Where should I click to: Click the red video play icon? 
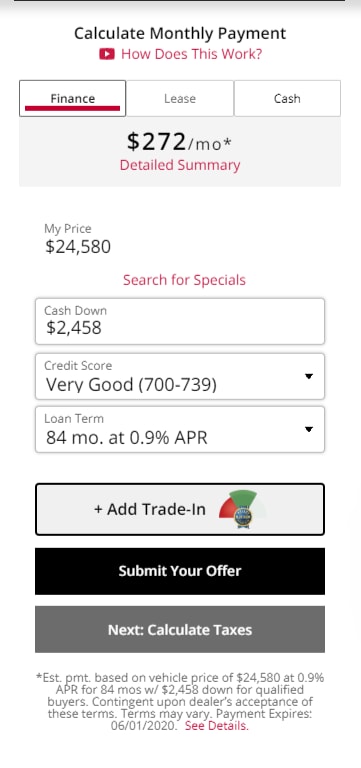point(106,54)
